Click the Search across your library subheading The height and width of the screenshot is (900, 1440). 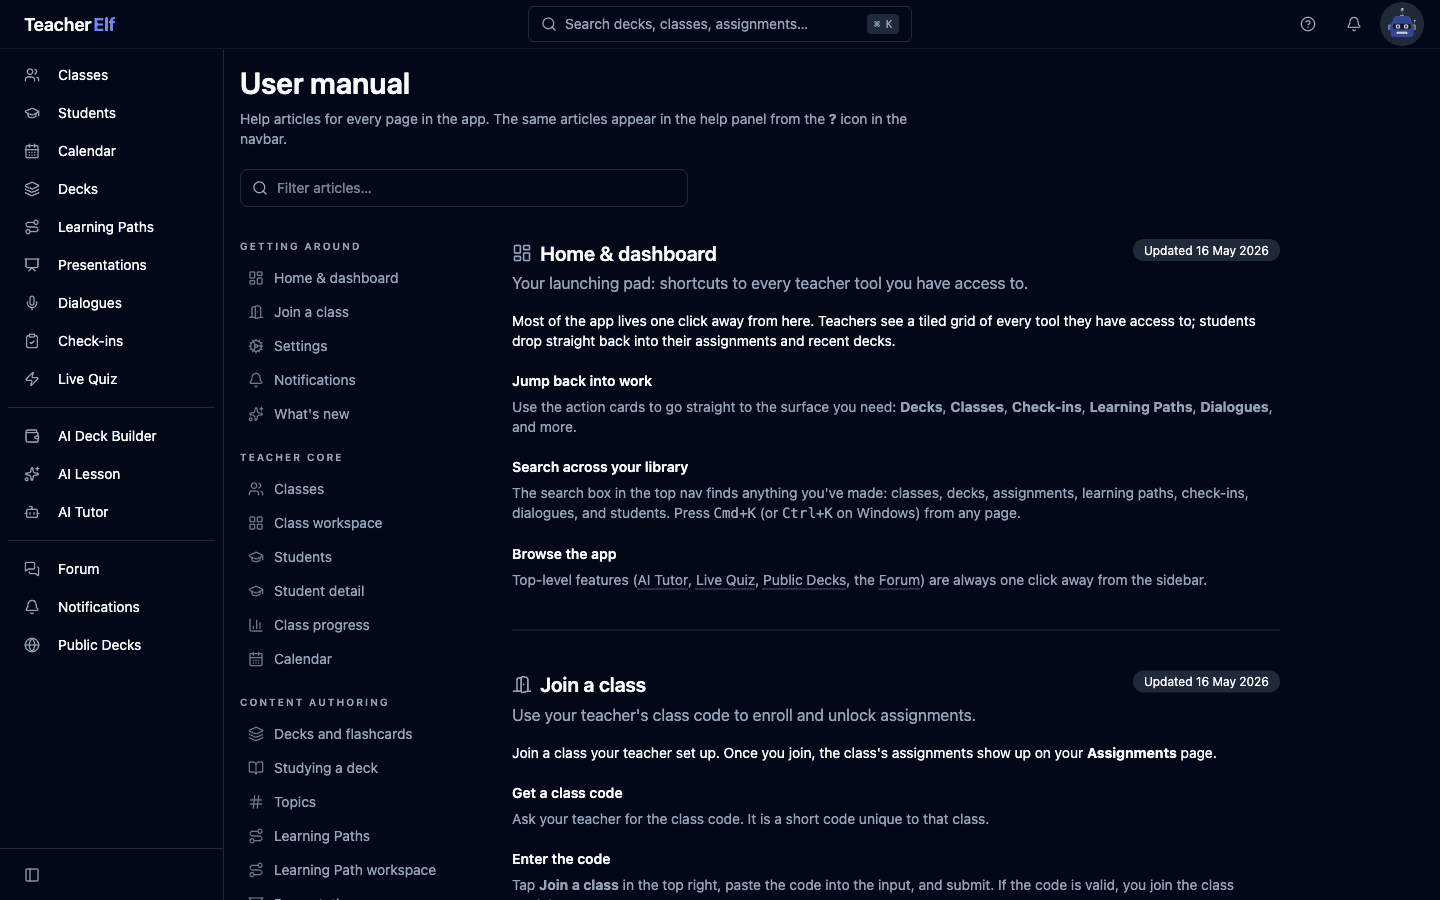click(x=600, y=467)
